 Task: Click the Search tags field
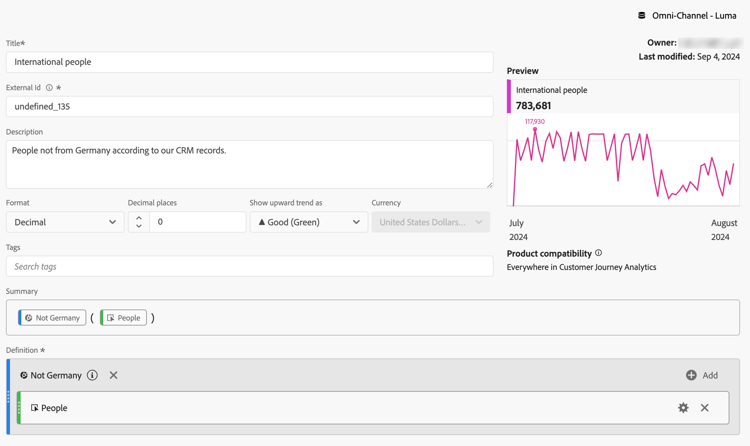[249, 267]
